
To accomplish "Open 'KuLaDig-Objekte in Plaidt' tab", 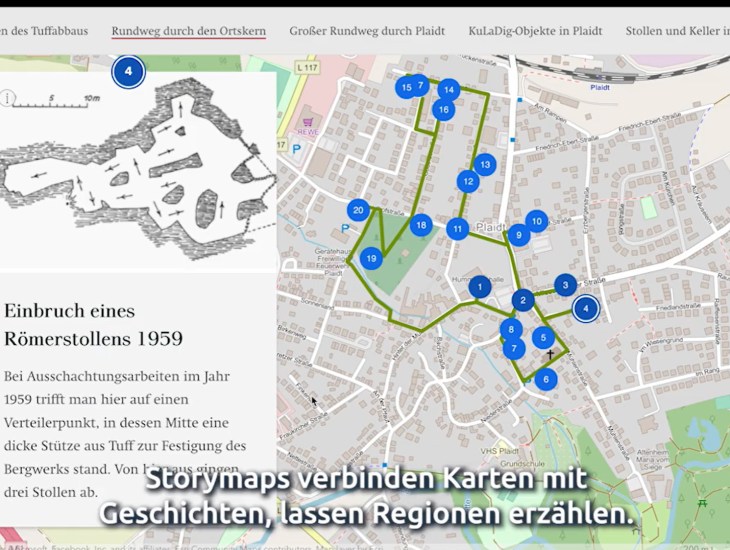I will click(x=535, y=31).
